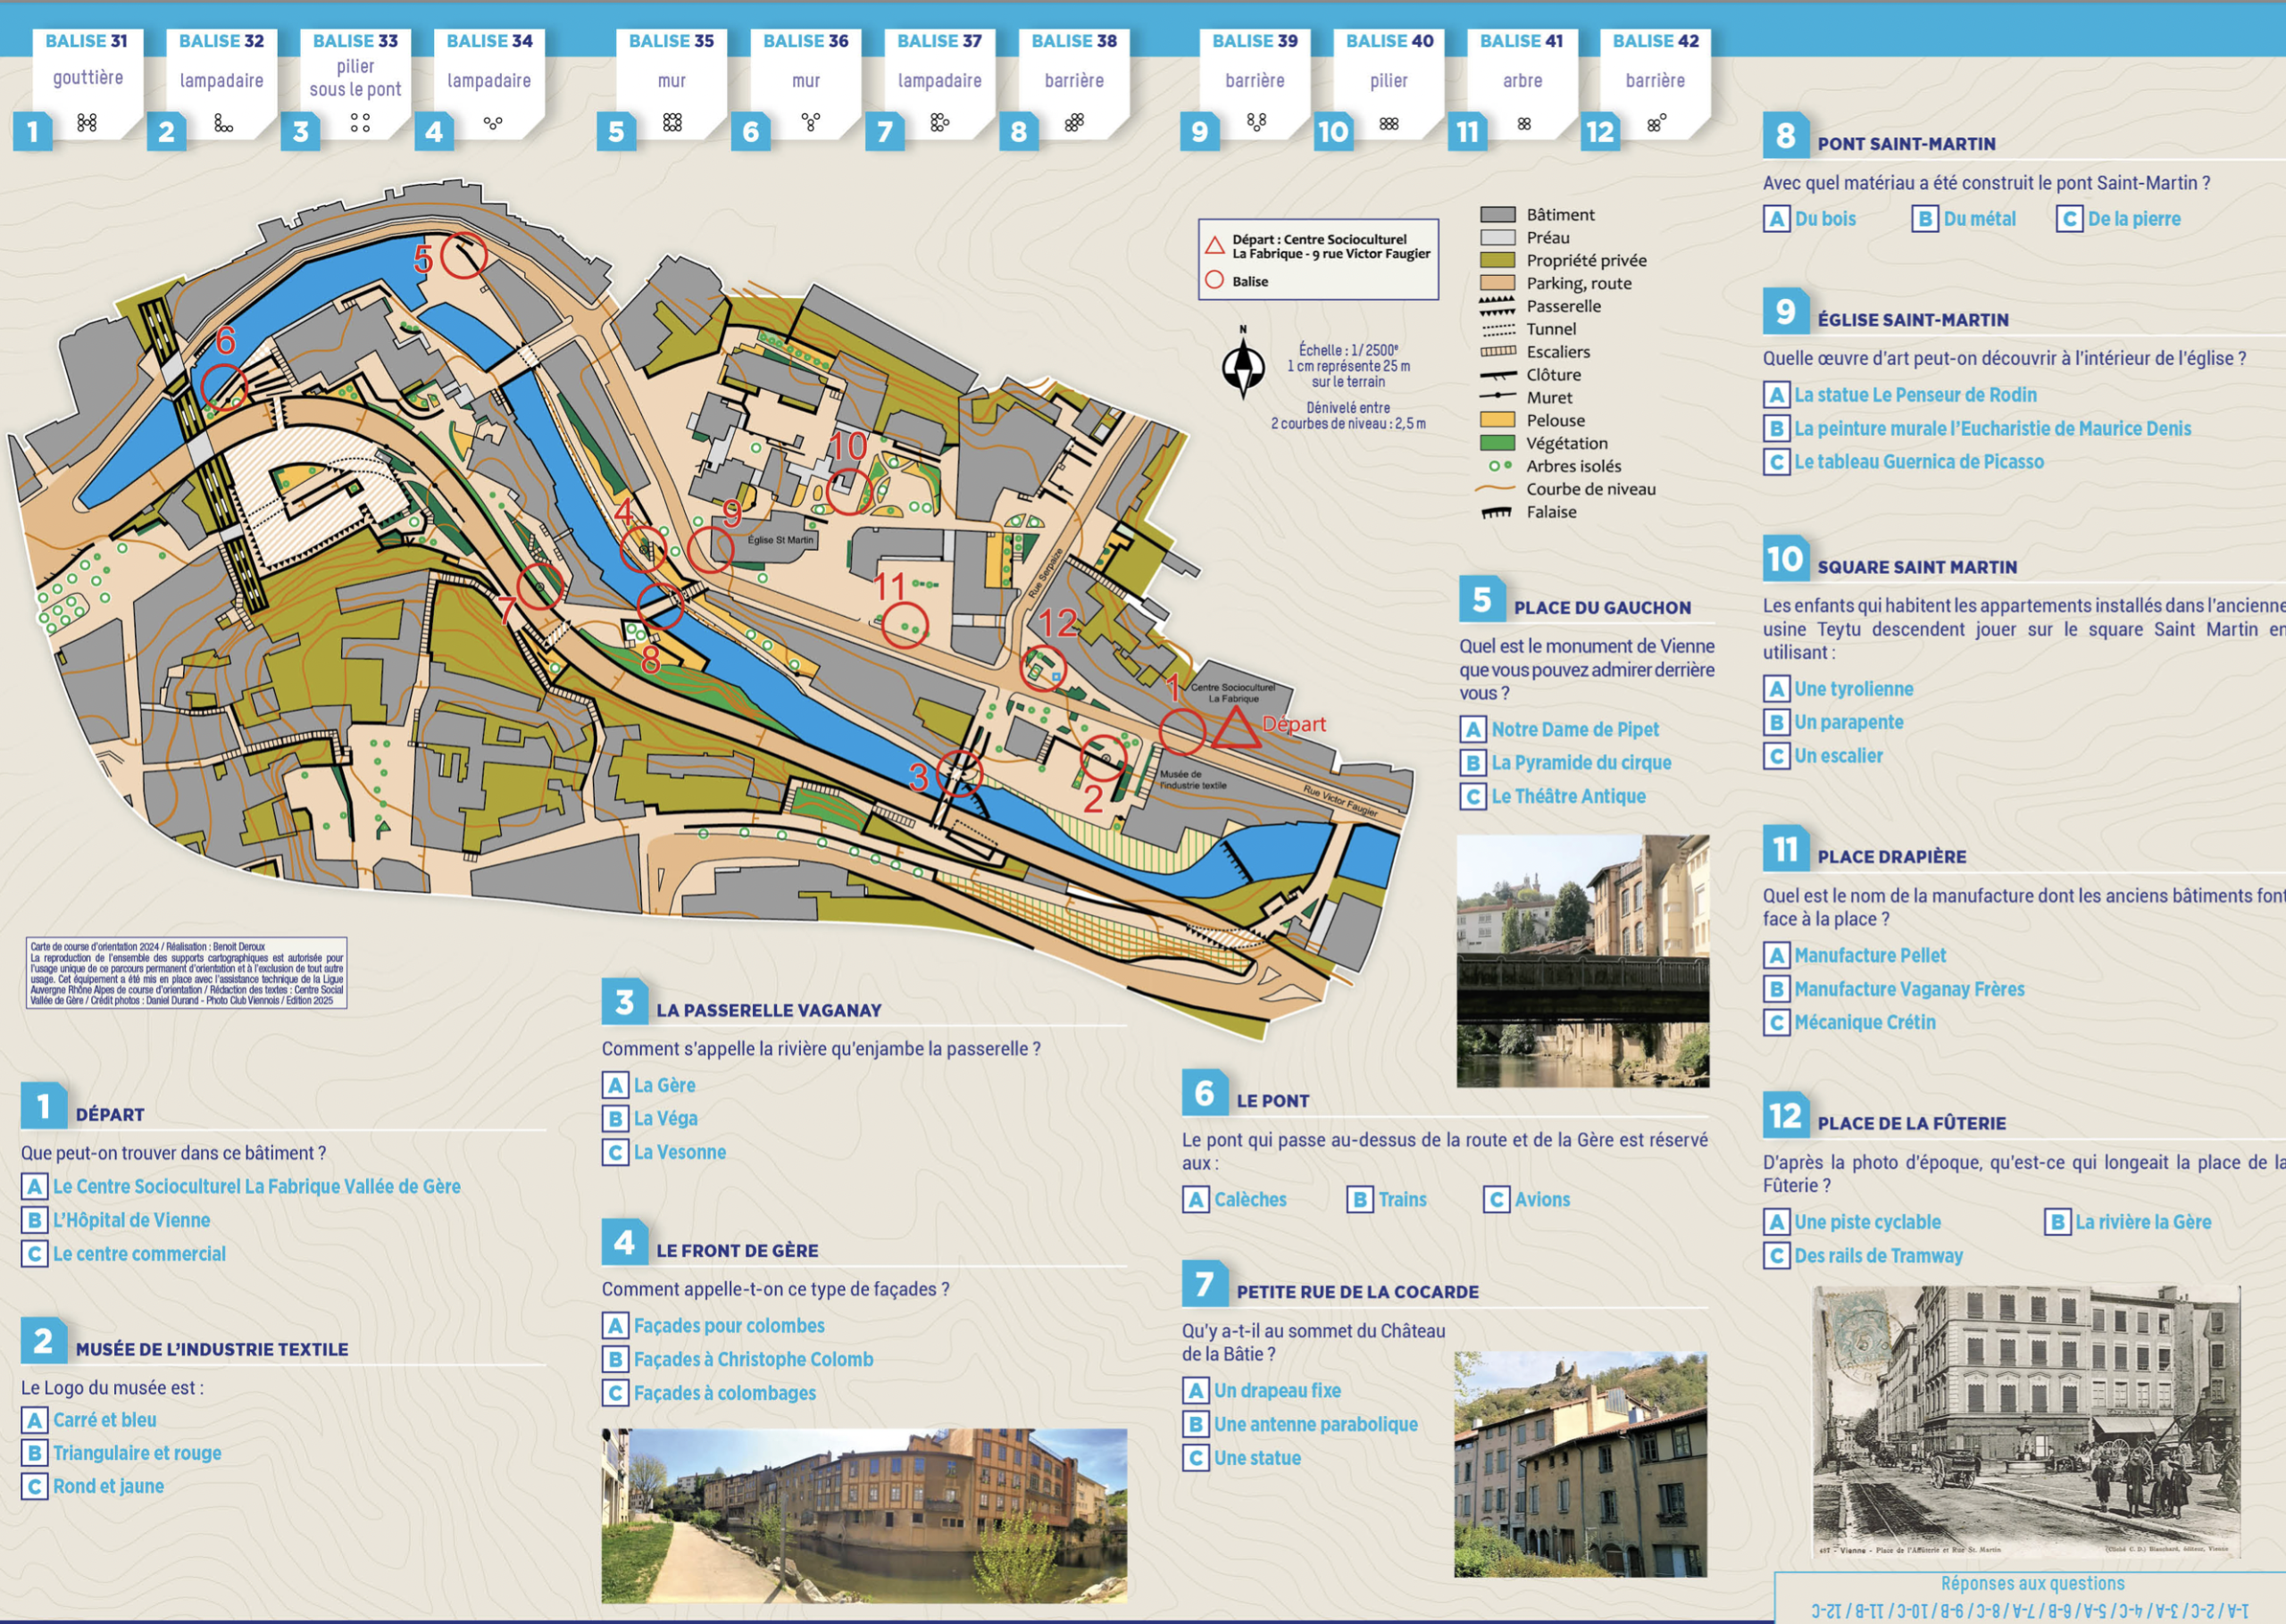Image resolution: width=2286 pixels, height=1624 pixels.
Task: Select checkbox C Façades à colombages
Action: point(616,1393)
